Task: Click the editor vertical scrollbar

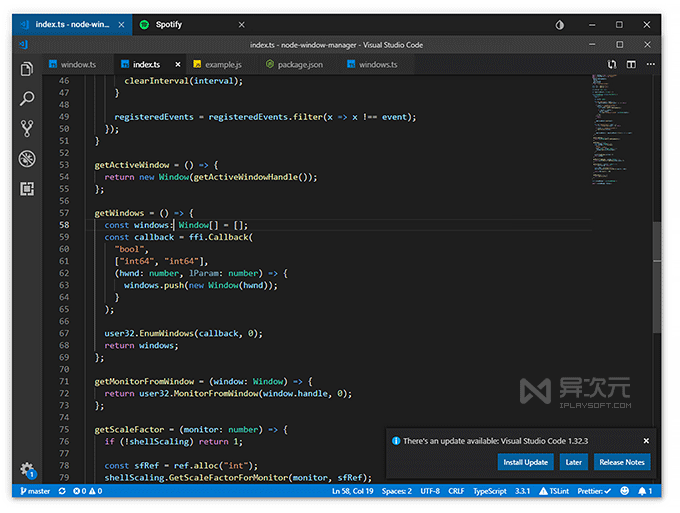Action: 656,280
